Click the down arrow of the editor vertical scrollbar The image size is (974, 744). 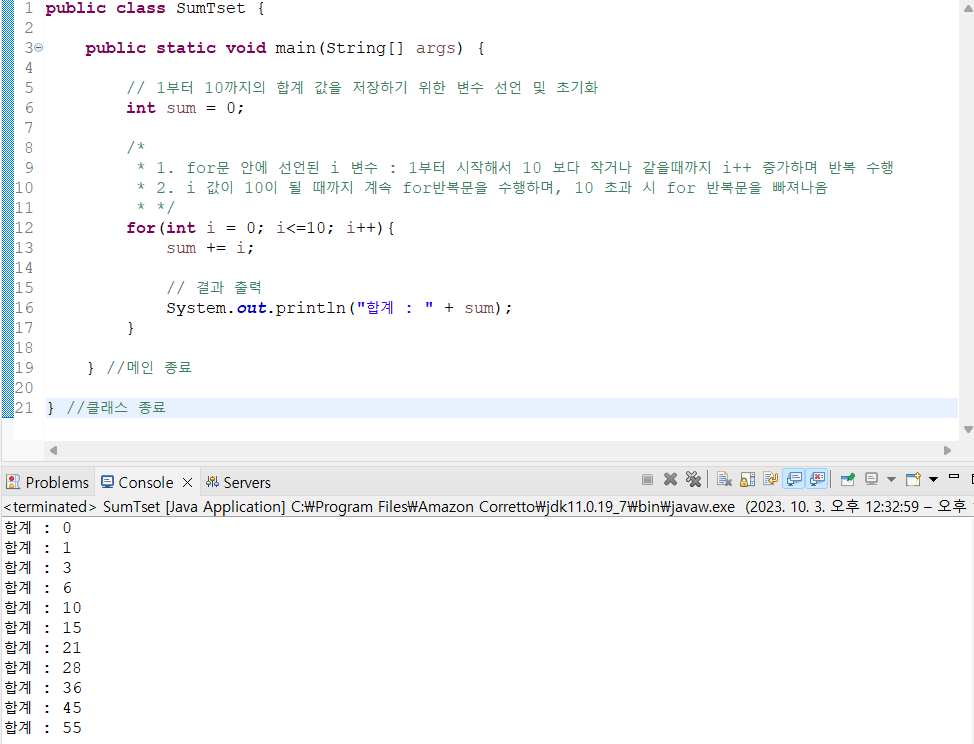(x=968, y=429)
